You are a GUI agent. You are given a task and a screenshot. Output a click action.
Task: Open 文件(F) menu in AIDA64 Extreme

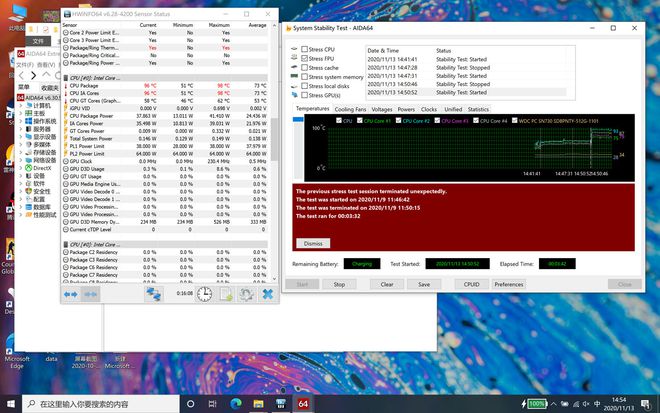(x=25, y=65)
